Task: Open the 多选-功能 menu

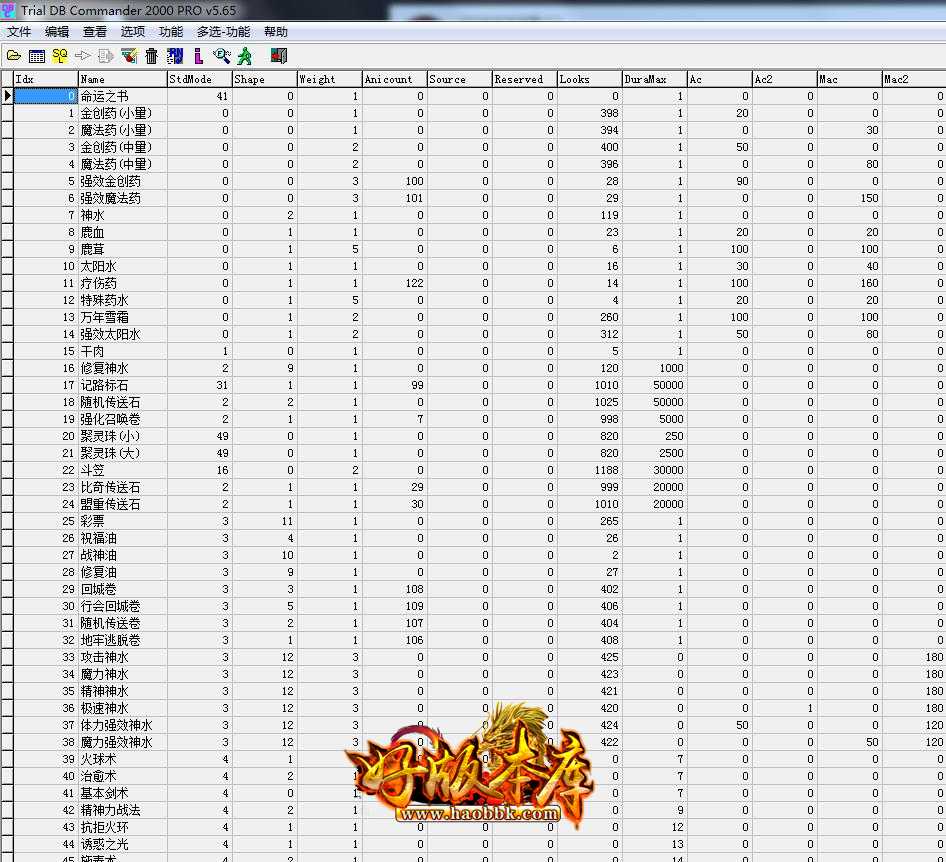Action: tap(223, 32)
